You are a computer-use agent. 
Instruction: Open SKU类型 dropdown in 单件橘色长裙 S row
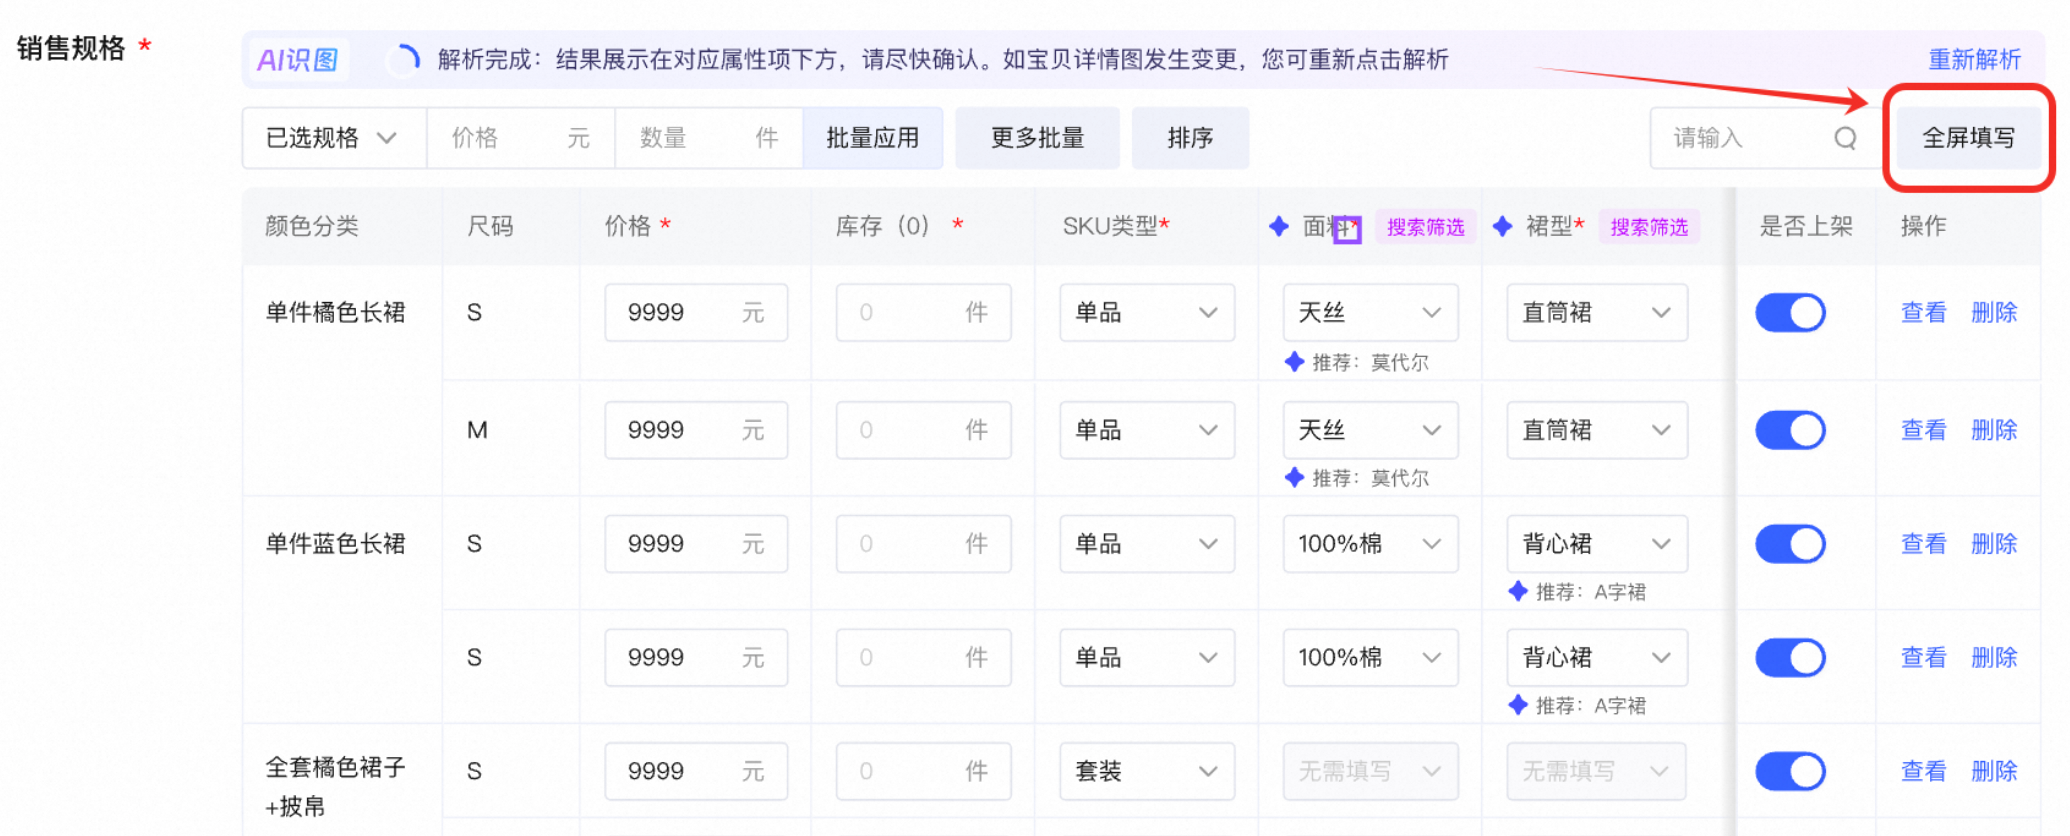1147,313
